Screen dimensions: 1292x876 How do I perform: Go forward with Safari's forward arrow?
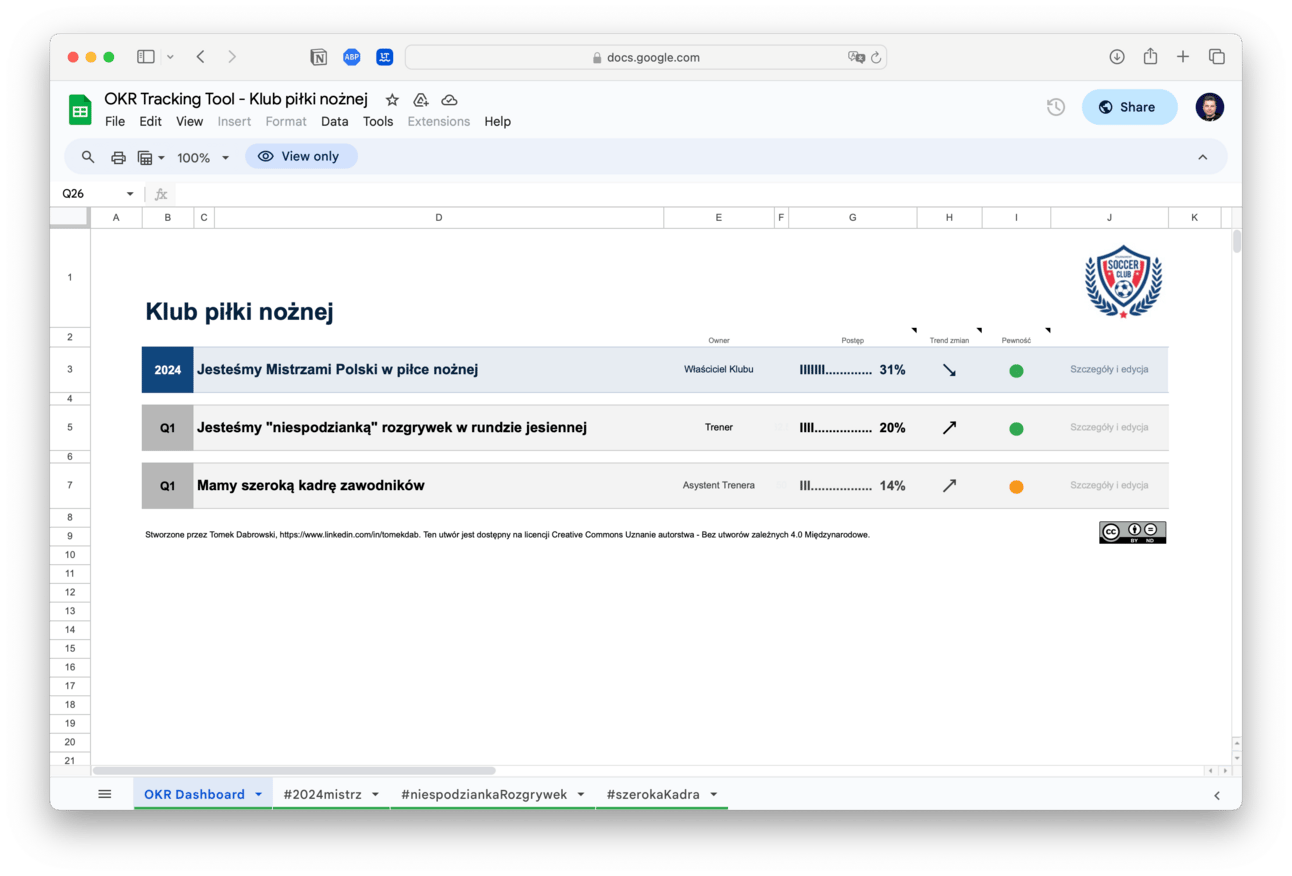(232, 57)
